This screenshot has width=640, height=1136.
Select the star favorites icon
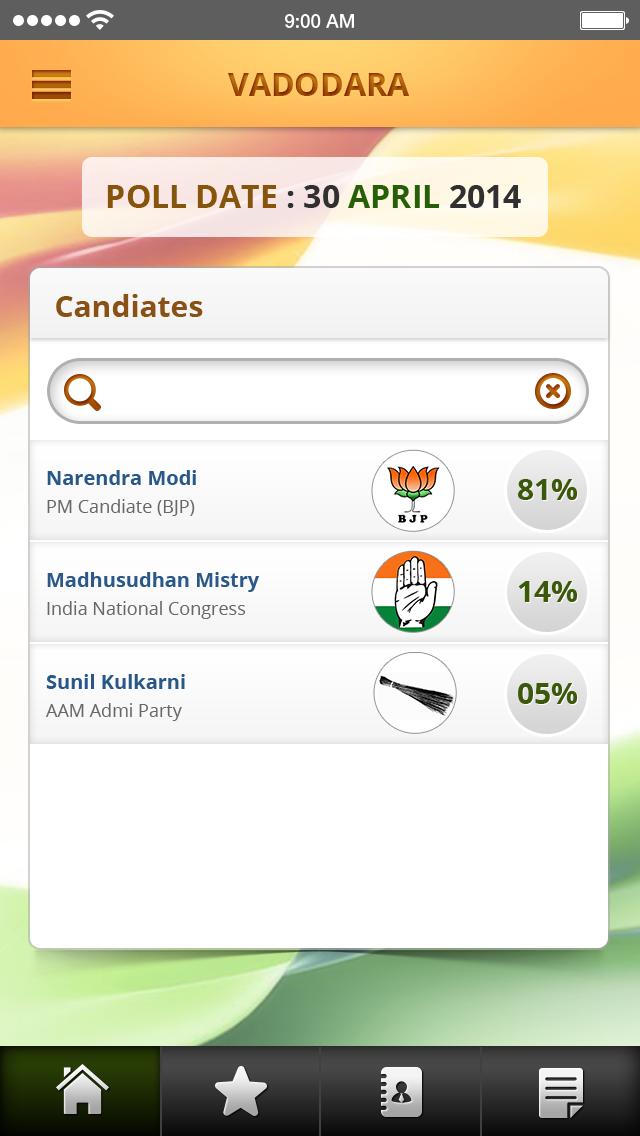click(239, 1091)
